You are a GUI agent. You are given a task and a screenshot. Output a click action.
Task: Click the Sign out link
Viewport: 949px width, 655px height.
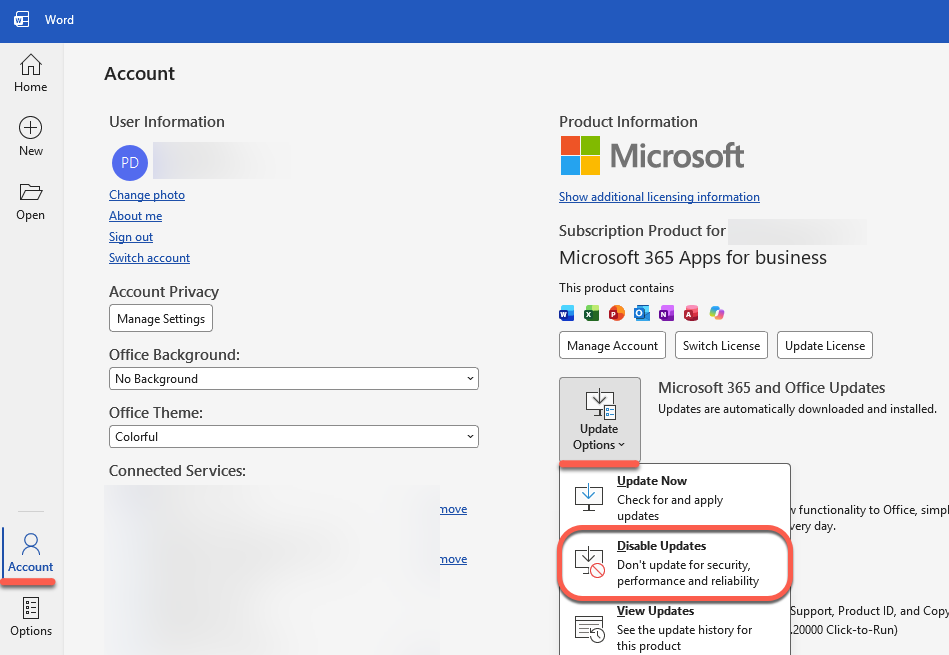pos(131,237)
